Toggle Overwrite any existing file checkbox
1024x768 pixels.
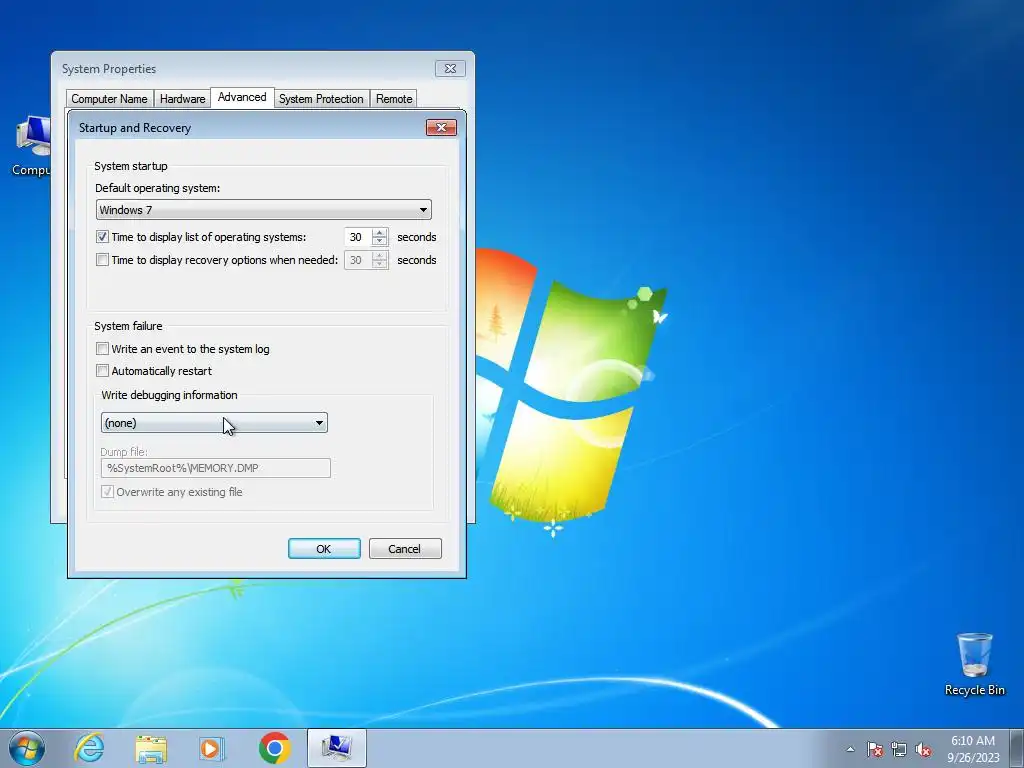pyautogui.click(x=107, y=492)
